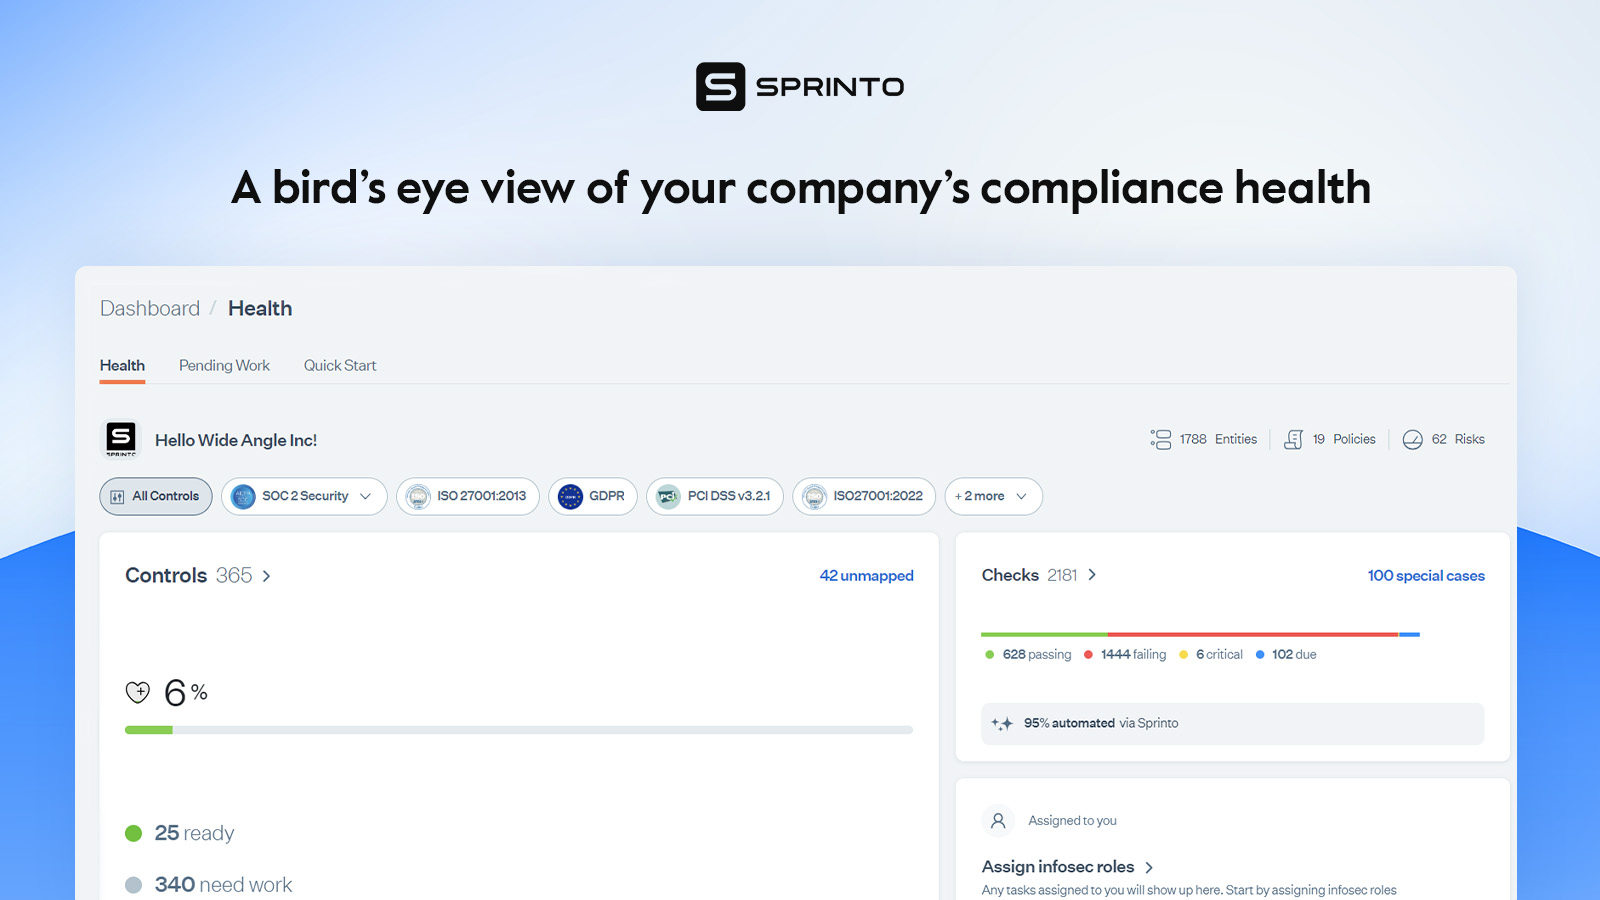Click the 340 need work text
The image size is (1600, 900).
(223, 885)
